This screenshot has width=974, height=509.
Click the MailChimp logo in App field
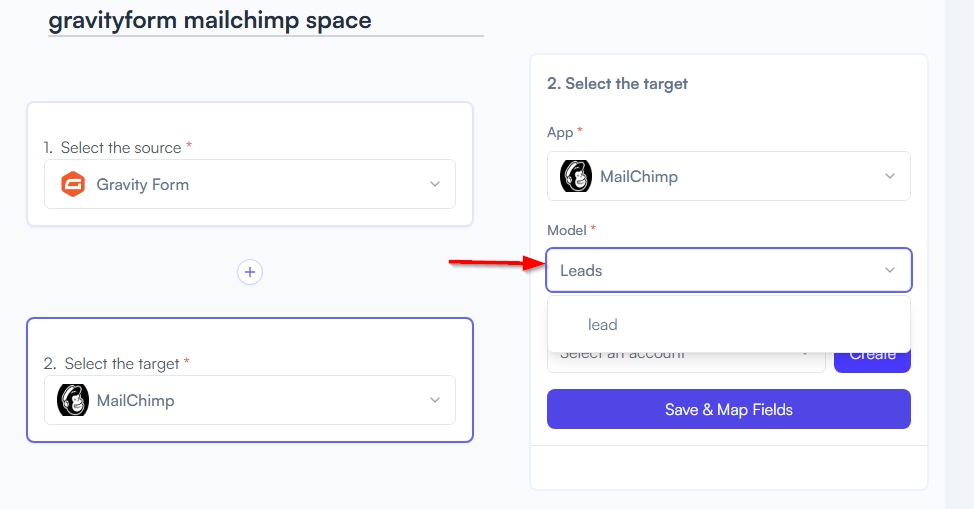576,176
